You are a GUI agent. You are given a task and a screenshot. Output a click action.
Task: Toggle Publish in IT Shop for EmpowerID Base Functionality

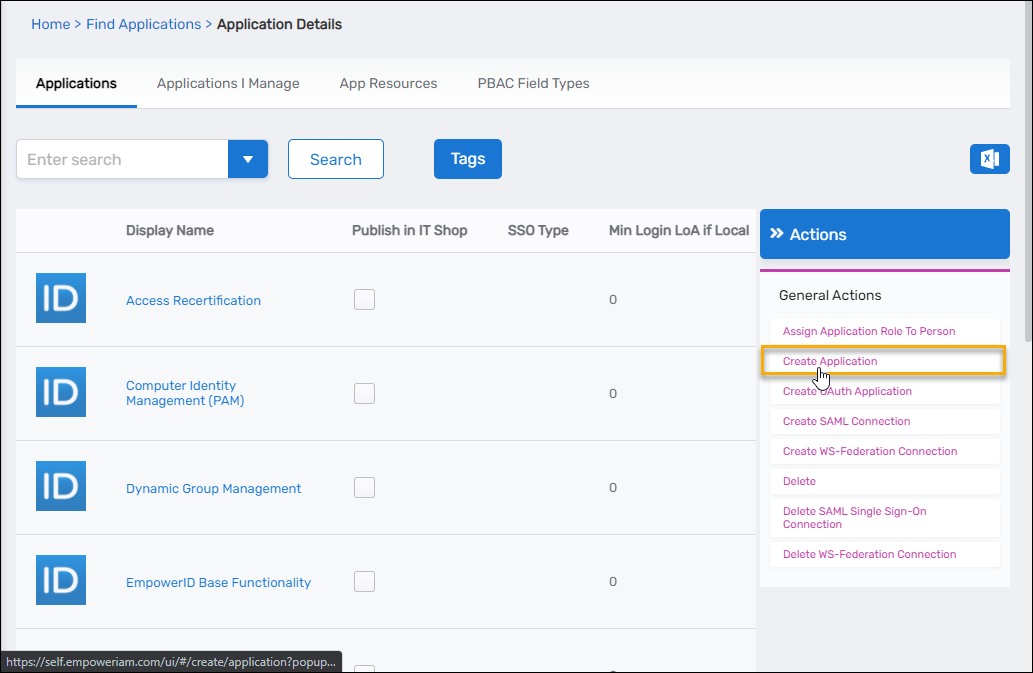click(364, 581)
